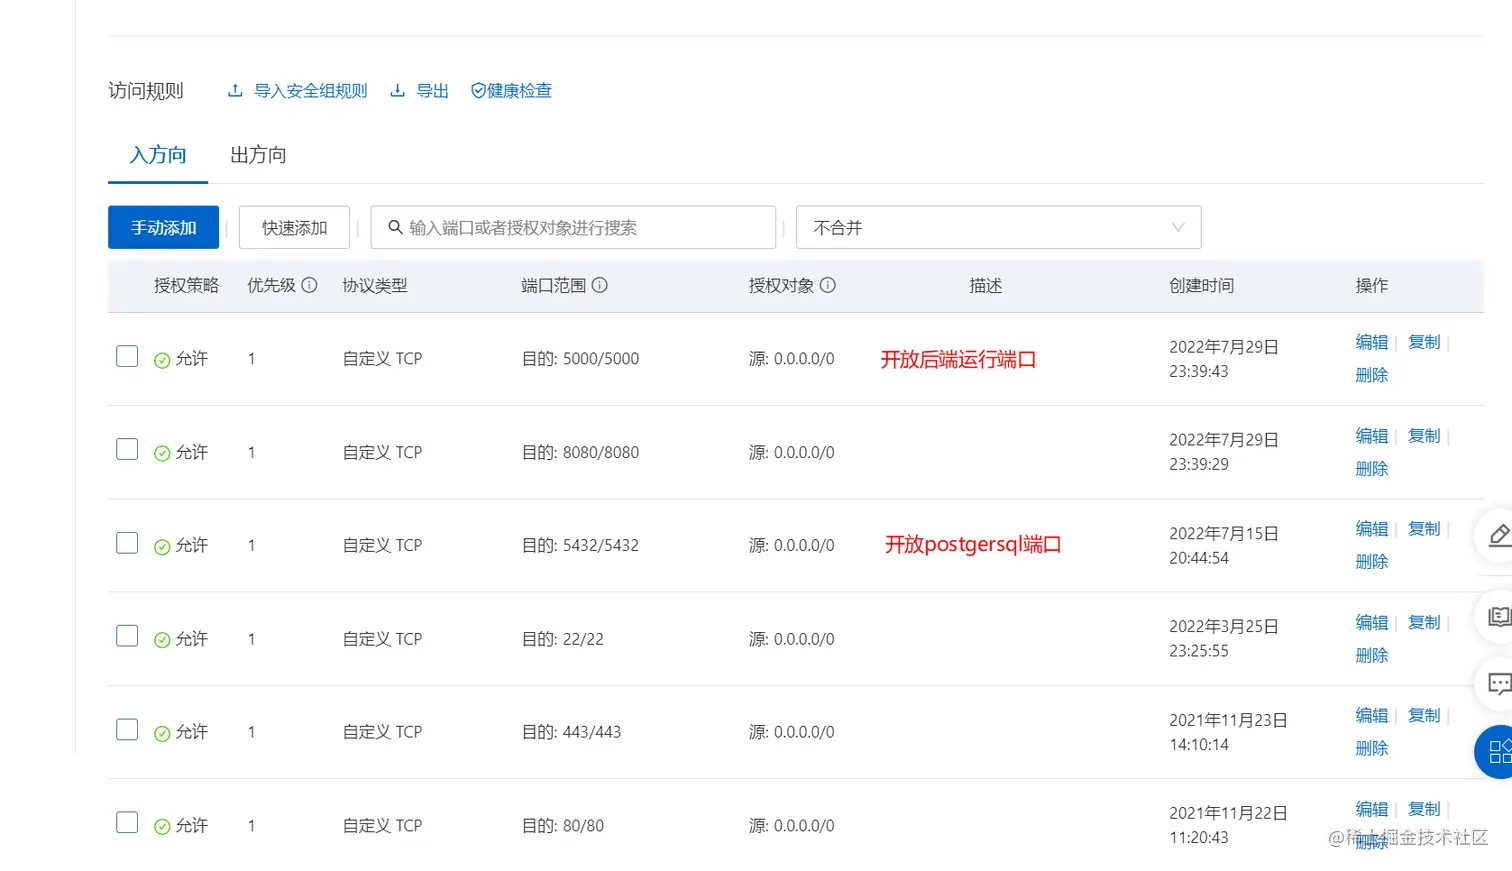Click the 手动添加 button
This screenshot has height=871, width=1512.
[163, 227]
